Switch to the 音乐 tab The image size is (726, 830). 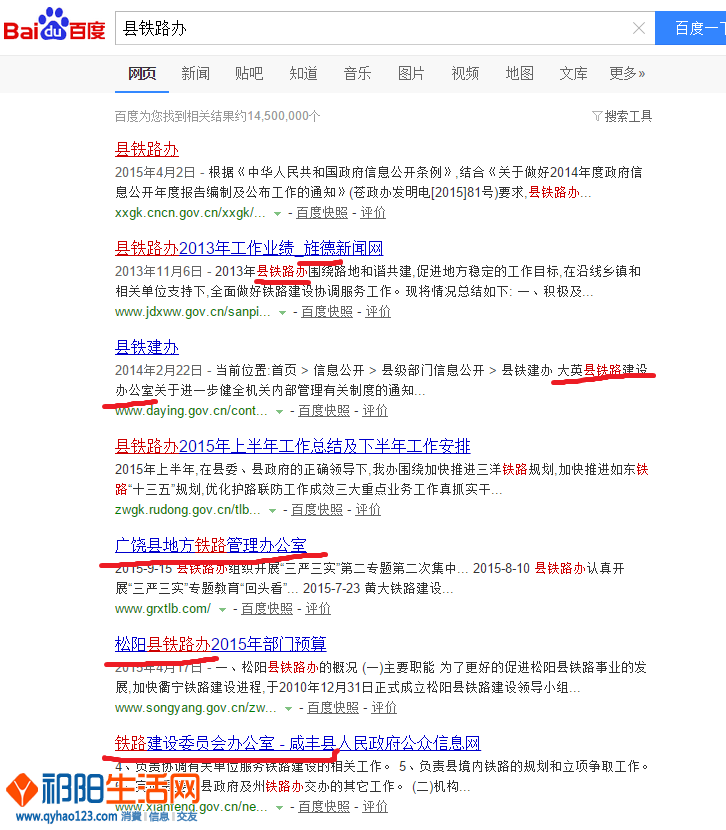(357, 74)
